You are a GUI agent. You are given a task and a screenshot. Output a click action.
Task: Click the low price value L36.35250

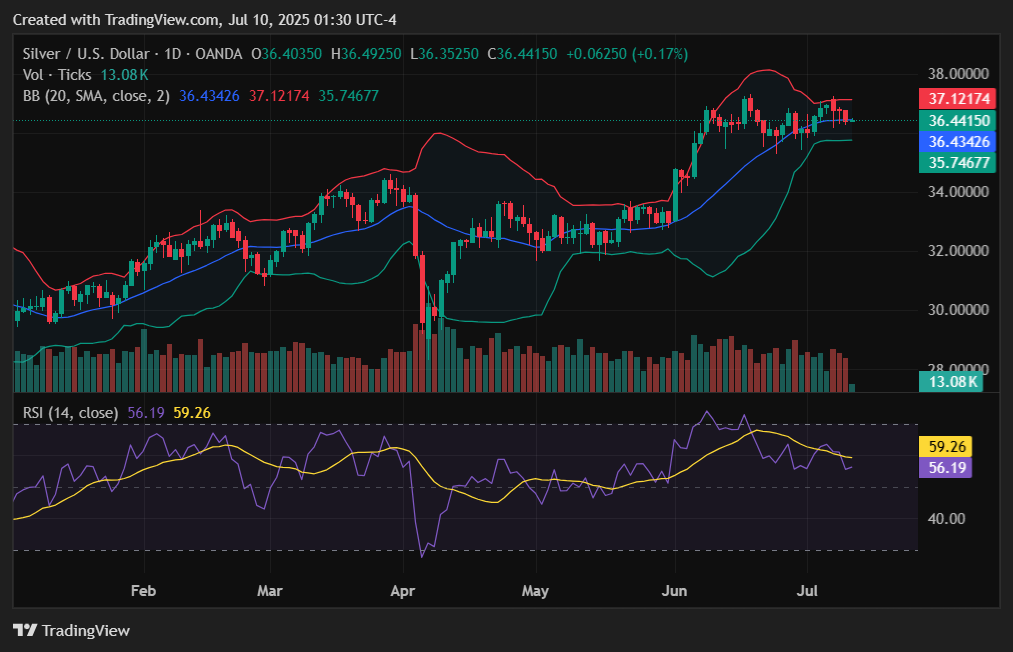pyautogui.click(x=444, y=54)
